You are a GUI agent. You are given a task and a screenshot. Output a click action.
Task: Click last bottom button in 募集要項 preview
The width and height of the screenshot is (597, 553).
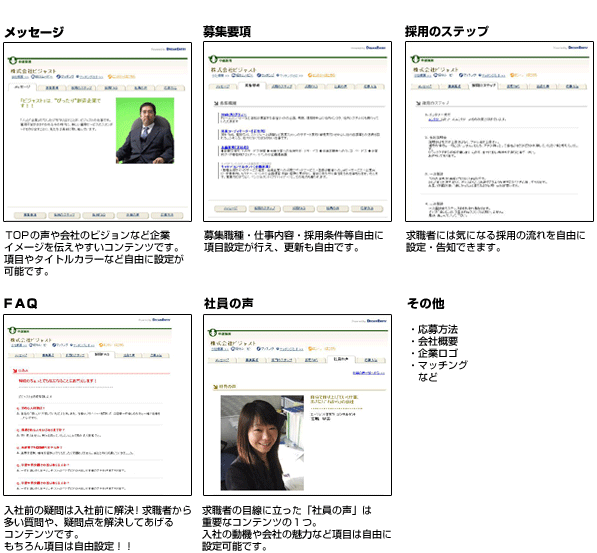[367, 208]
